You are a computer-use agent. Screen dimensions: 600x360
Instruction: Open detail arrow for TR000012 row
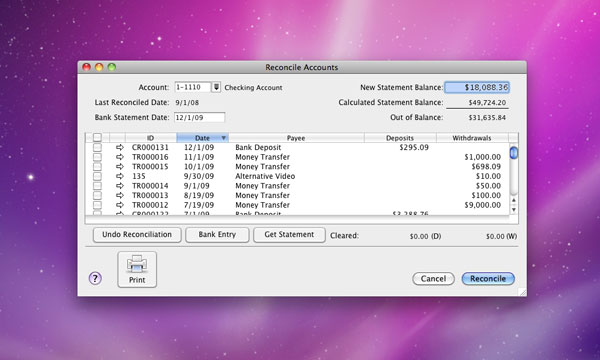click(x=120, y=205)
